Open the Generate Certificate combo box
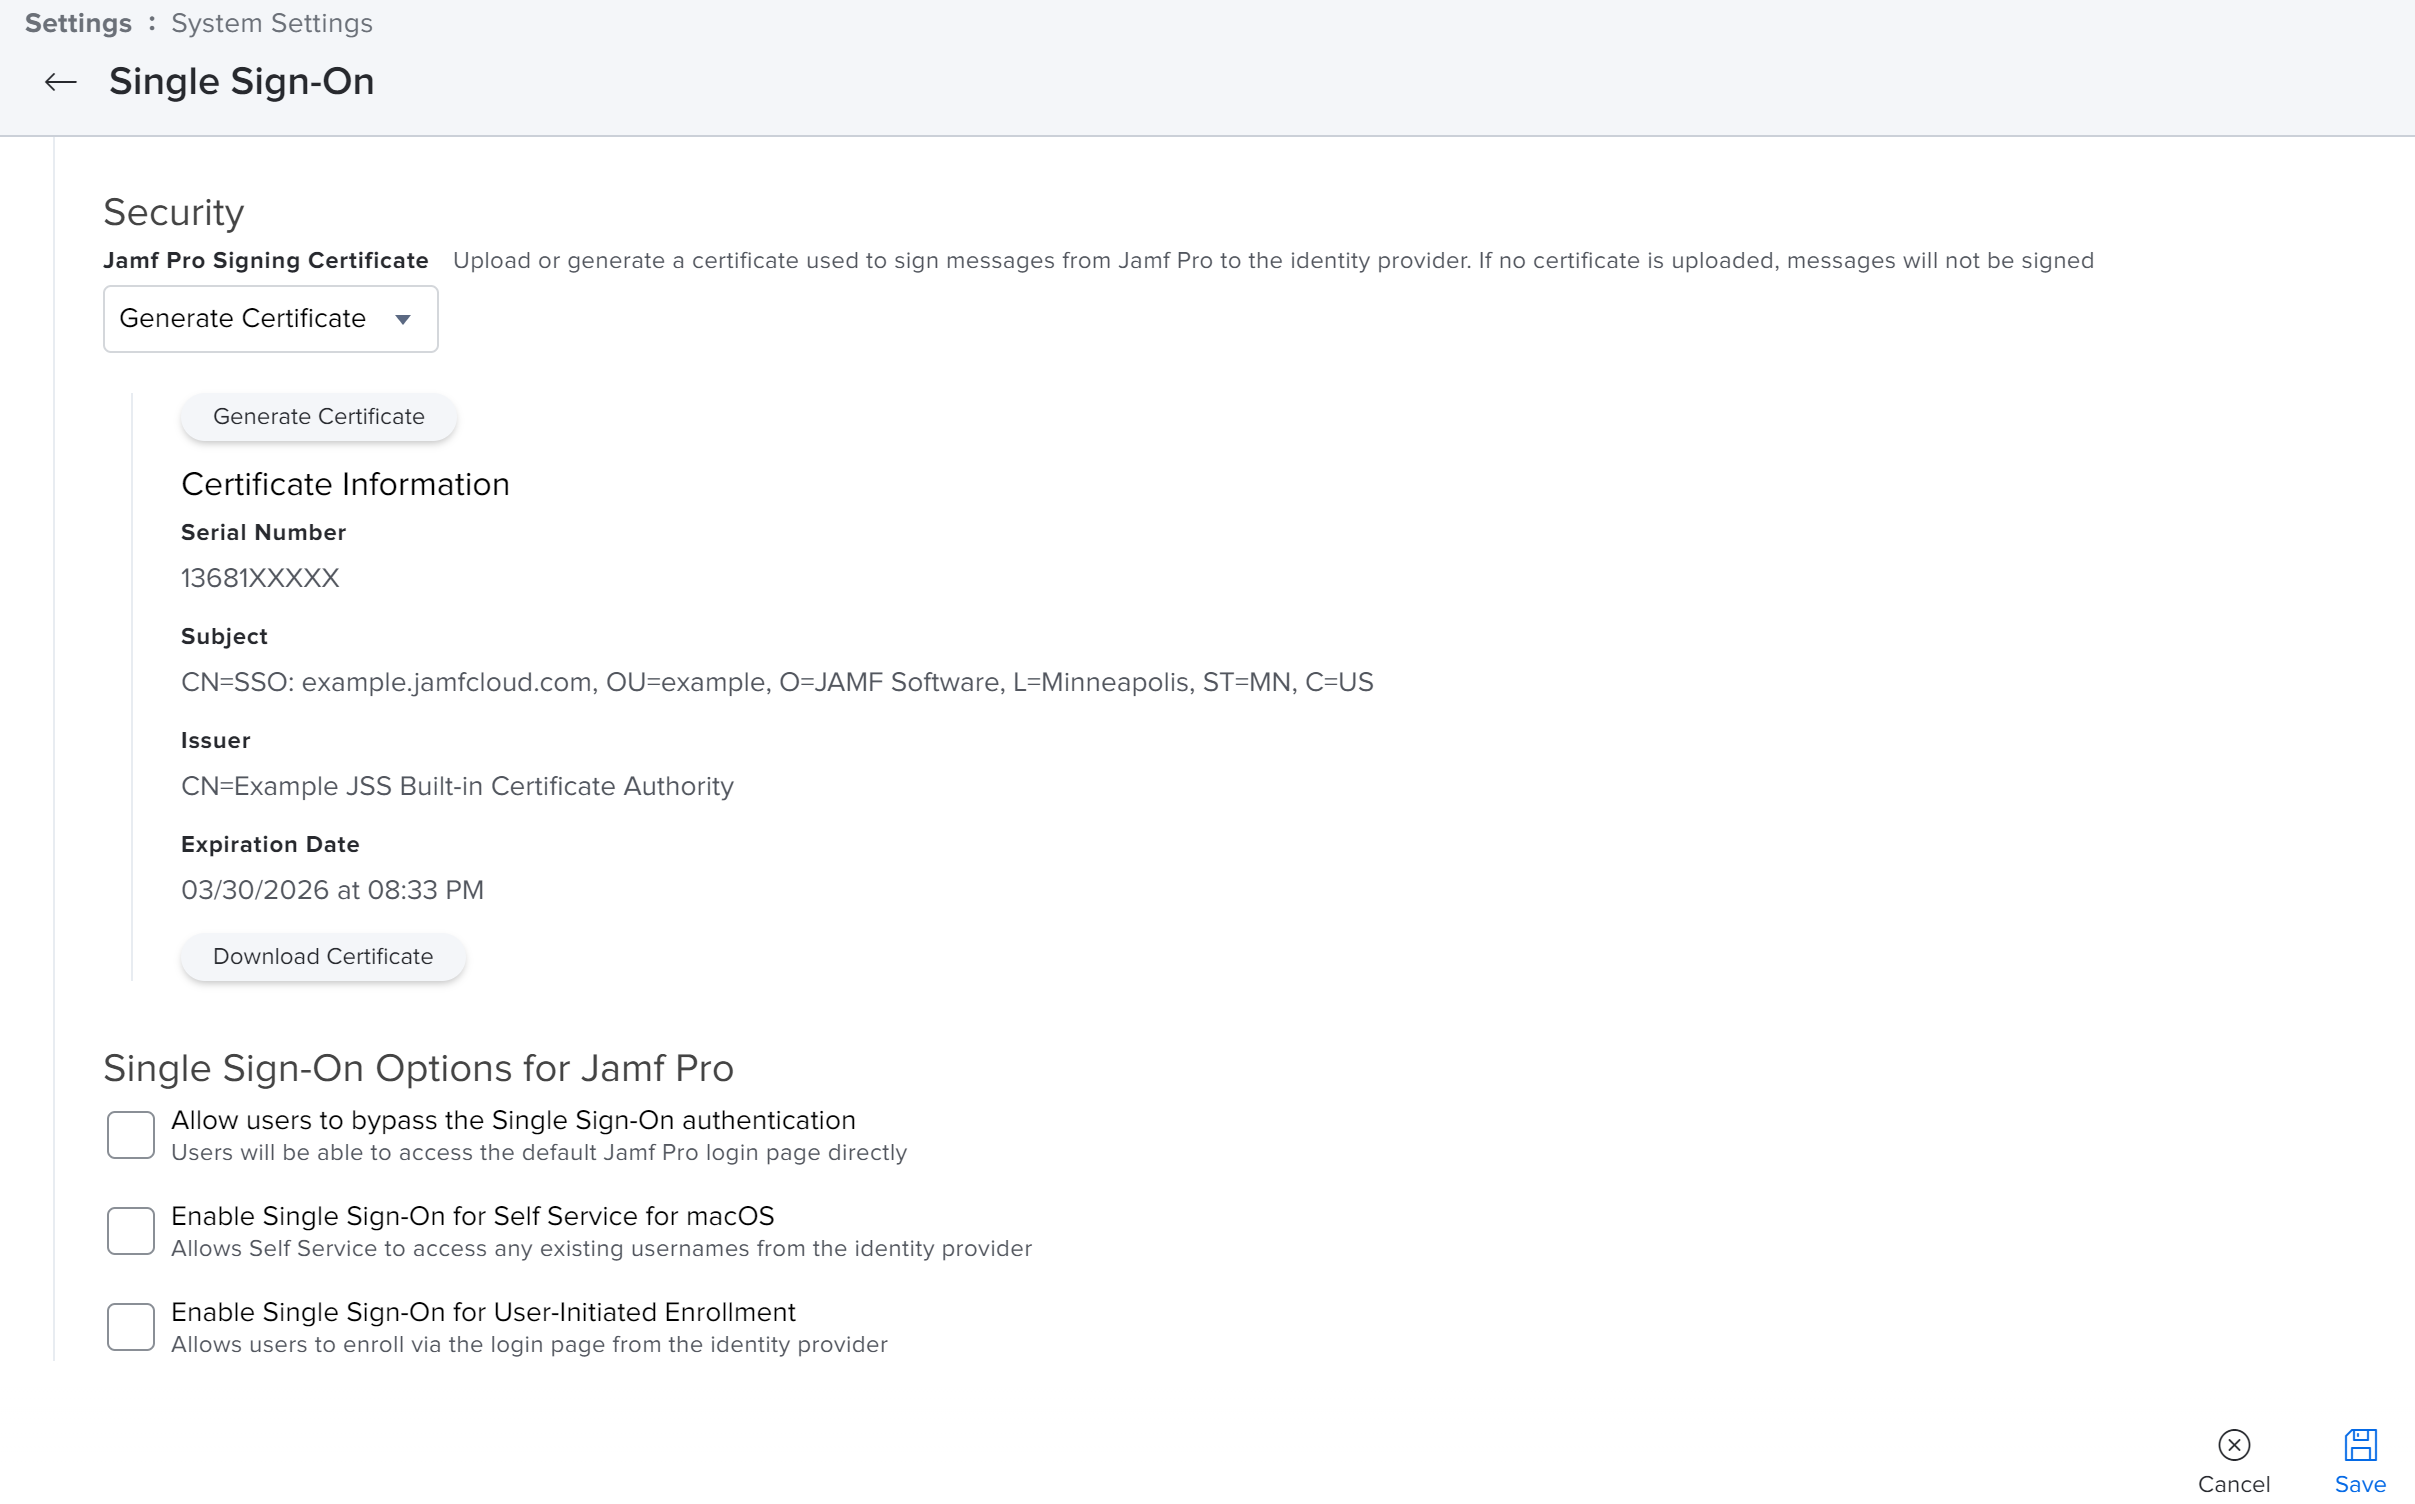 pos(270,319)
